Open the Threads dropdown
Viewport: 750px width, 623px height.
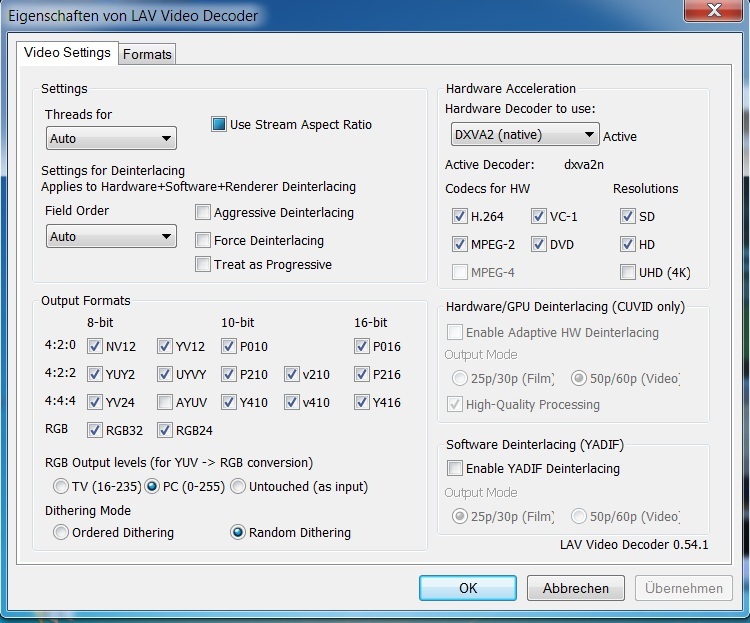pos(111,138)
